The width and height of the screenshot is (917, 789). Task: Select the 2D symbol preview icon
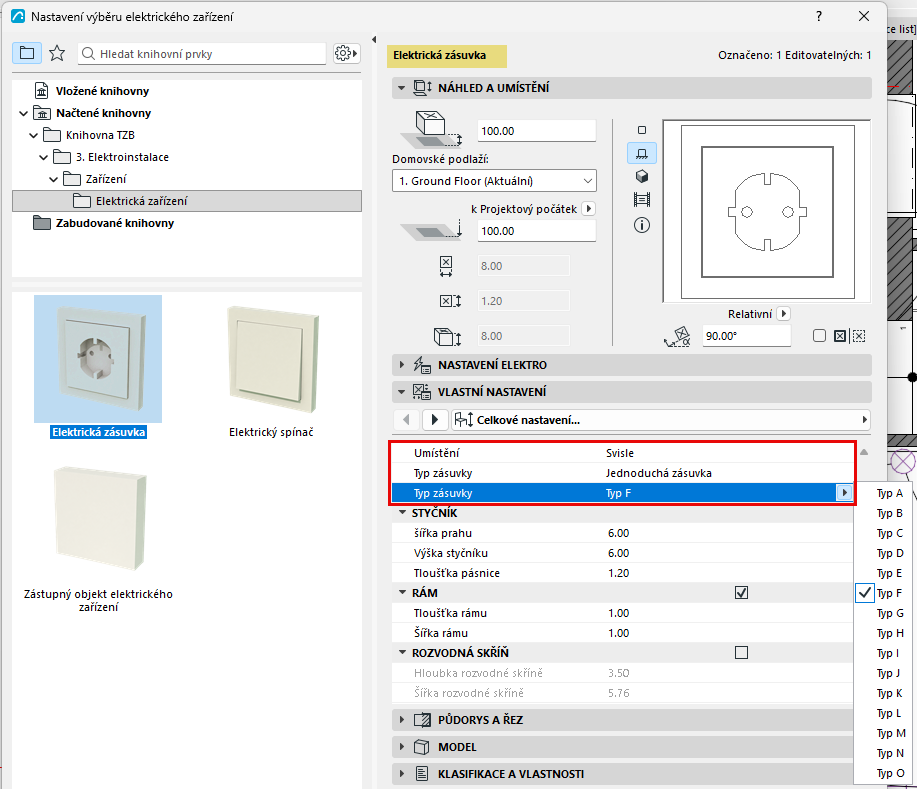[x=642, y=130]
